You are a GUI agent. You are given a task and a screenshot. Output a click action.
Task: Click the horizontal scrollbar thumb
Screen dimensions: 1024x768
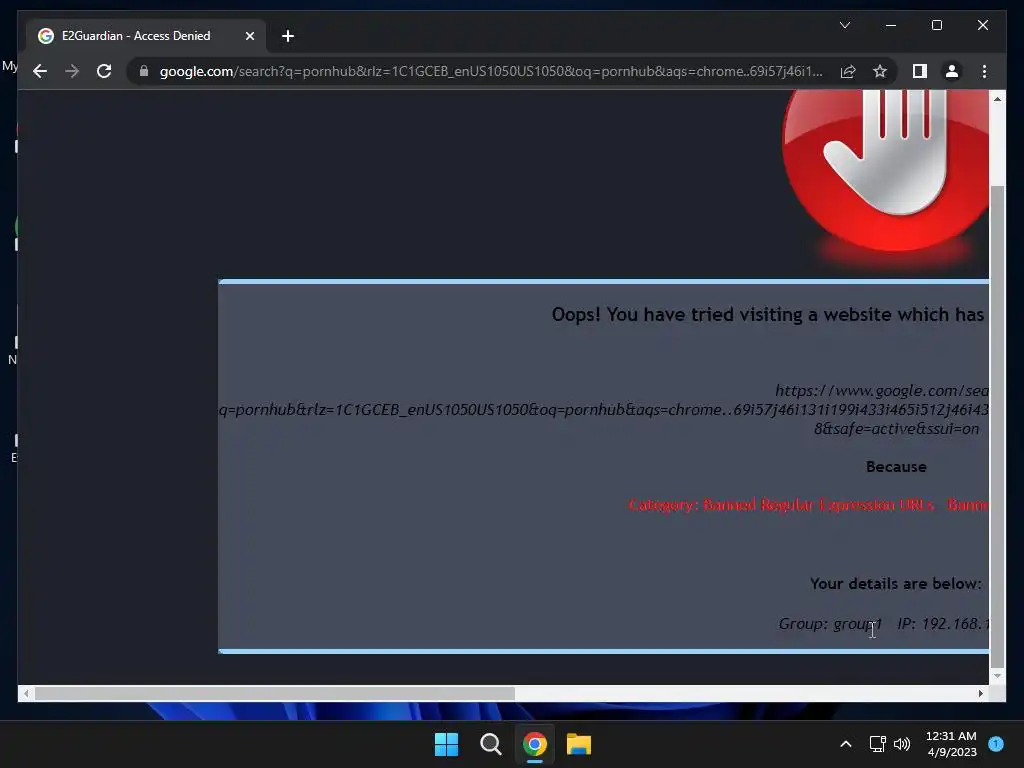click(x=275, y=694)
